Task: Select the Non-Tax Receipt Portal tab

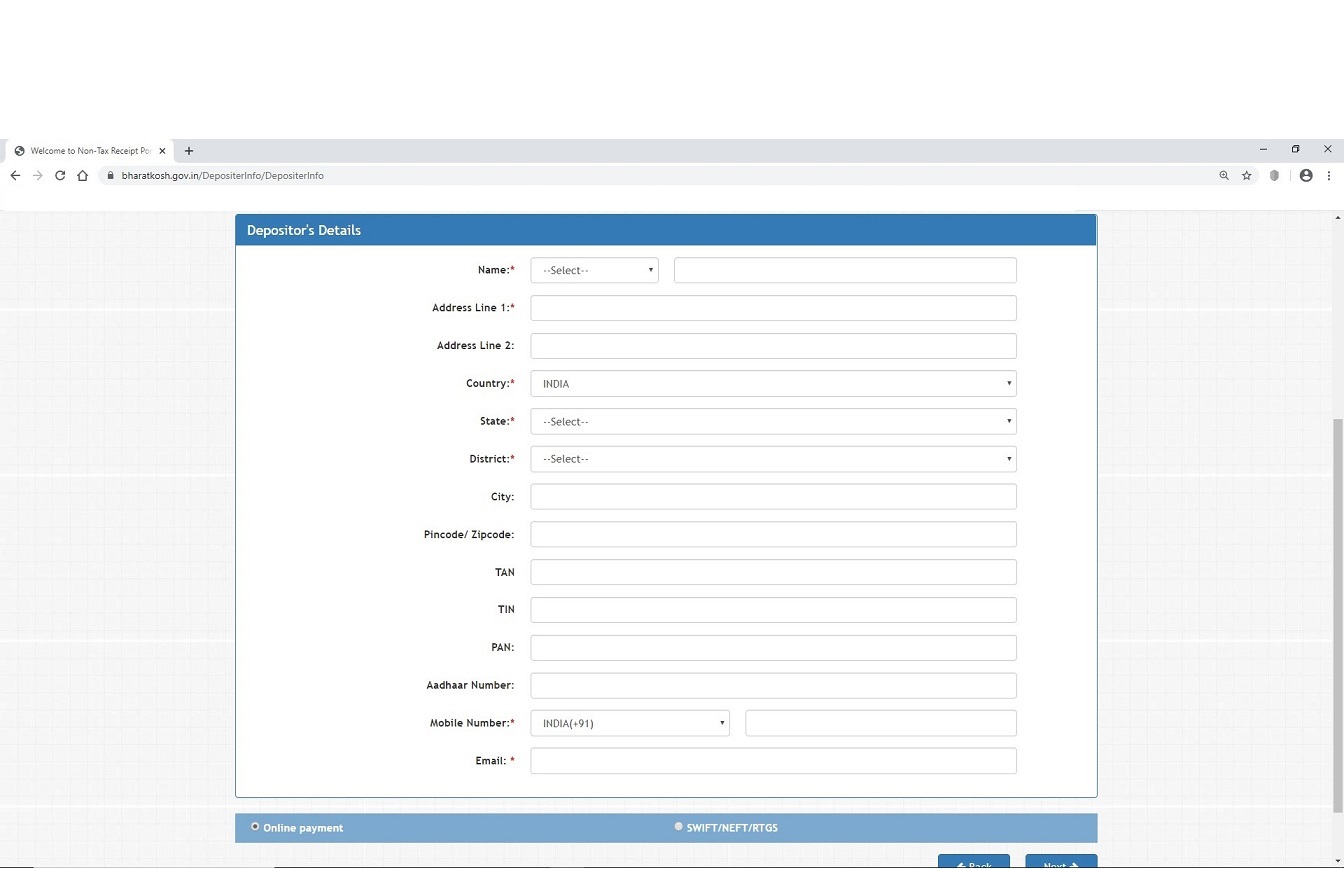Action: click(x=88, y=151)
